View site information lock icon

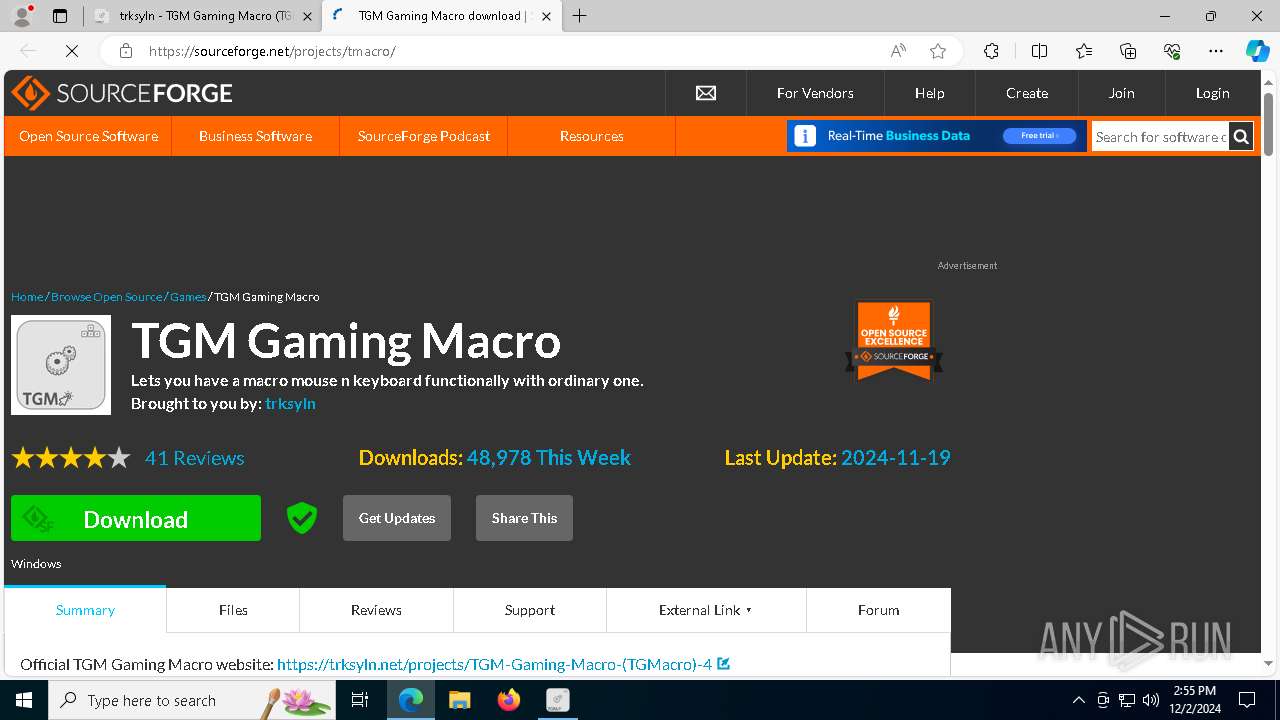click(126, 51)
